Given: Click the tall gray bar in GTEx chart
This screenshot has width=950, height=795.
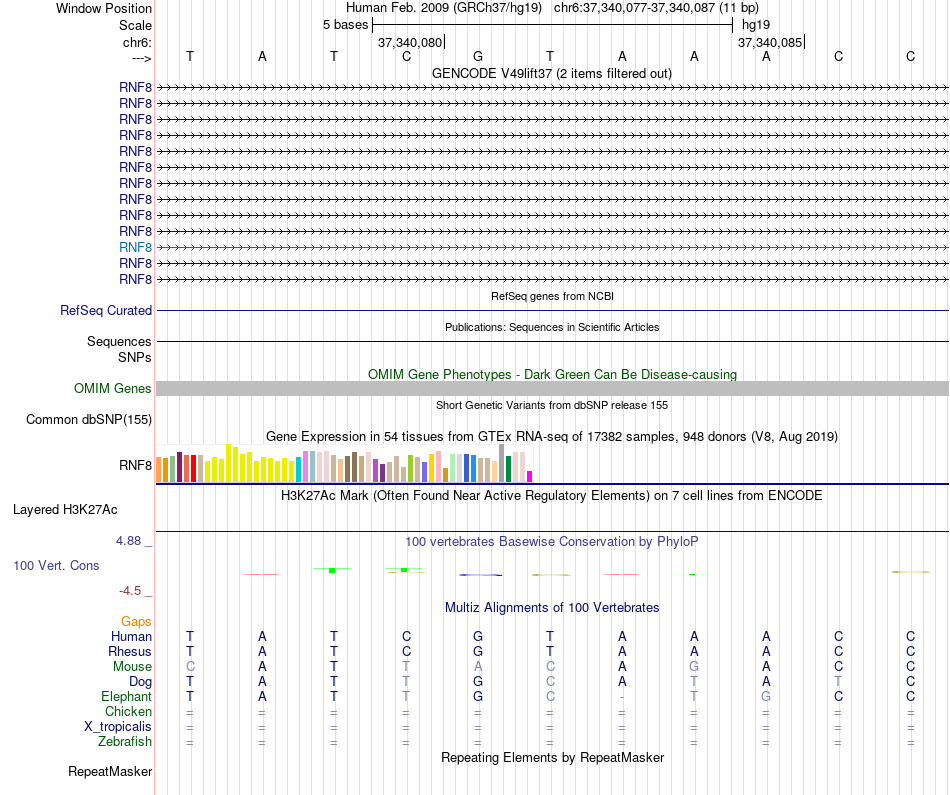Looking at the screenshot, I should click(x=502, y=463).
